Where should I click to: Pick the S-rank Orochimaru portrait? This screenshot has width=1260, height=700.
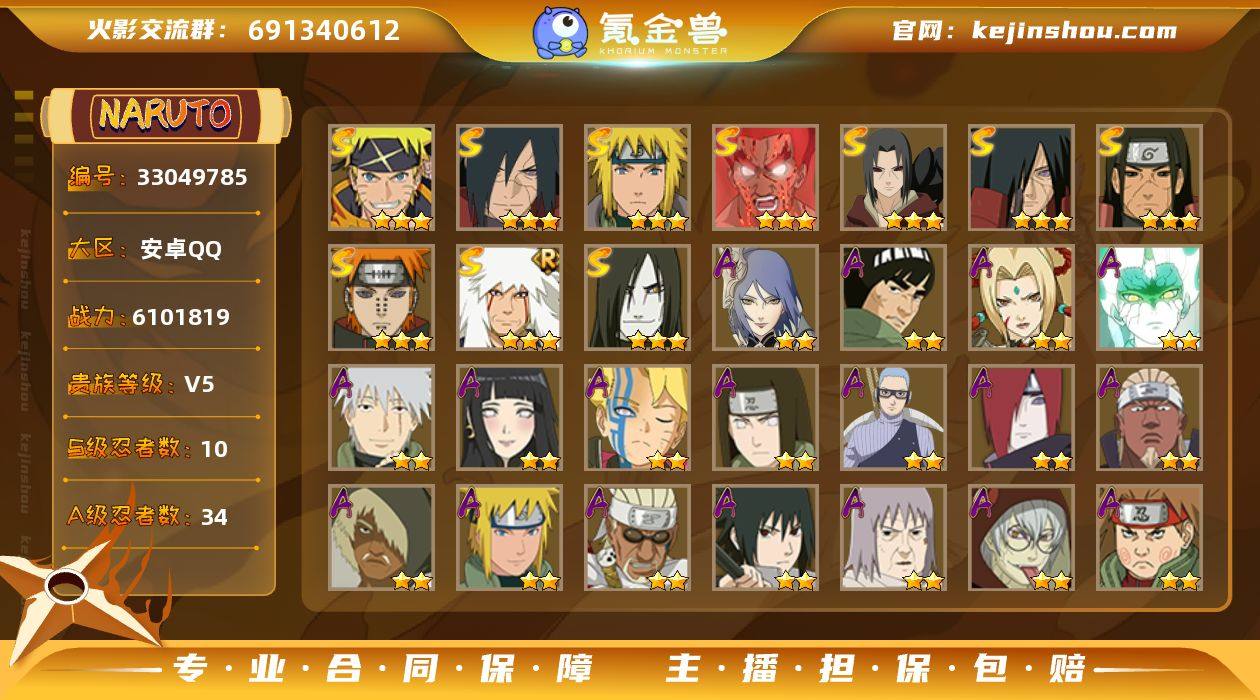pos(638,298)
